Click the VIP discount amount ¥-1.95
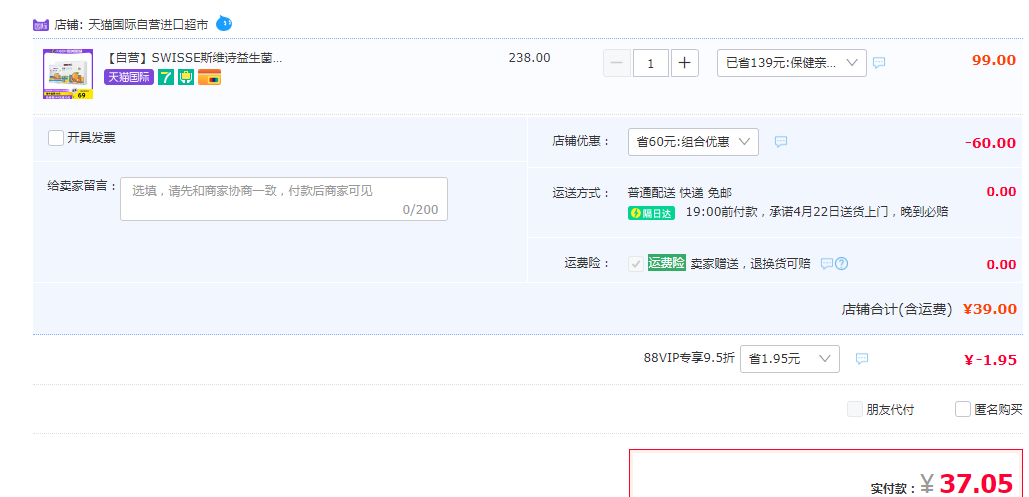 (x=990, y=360)
